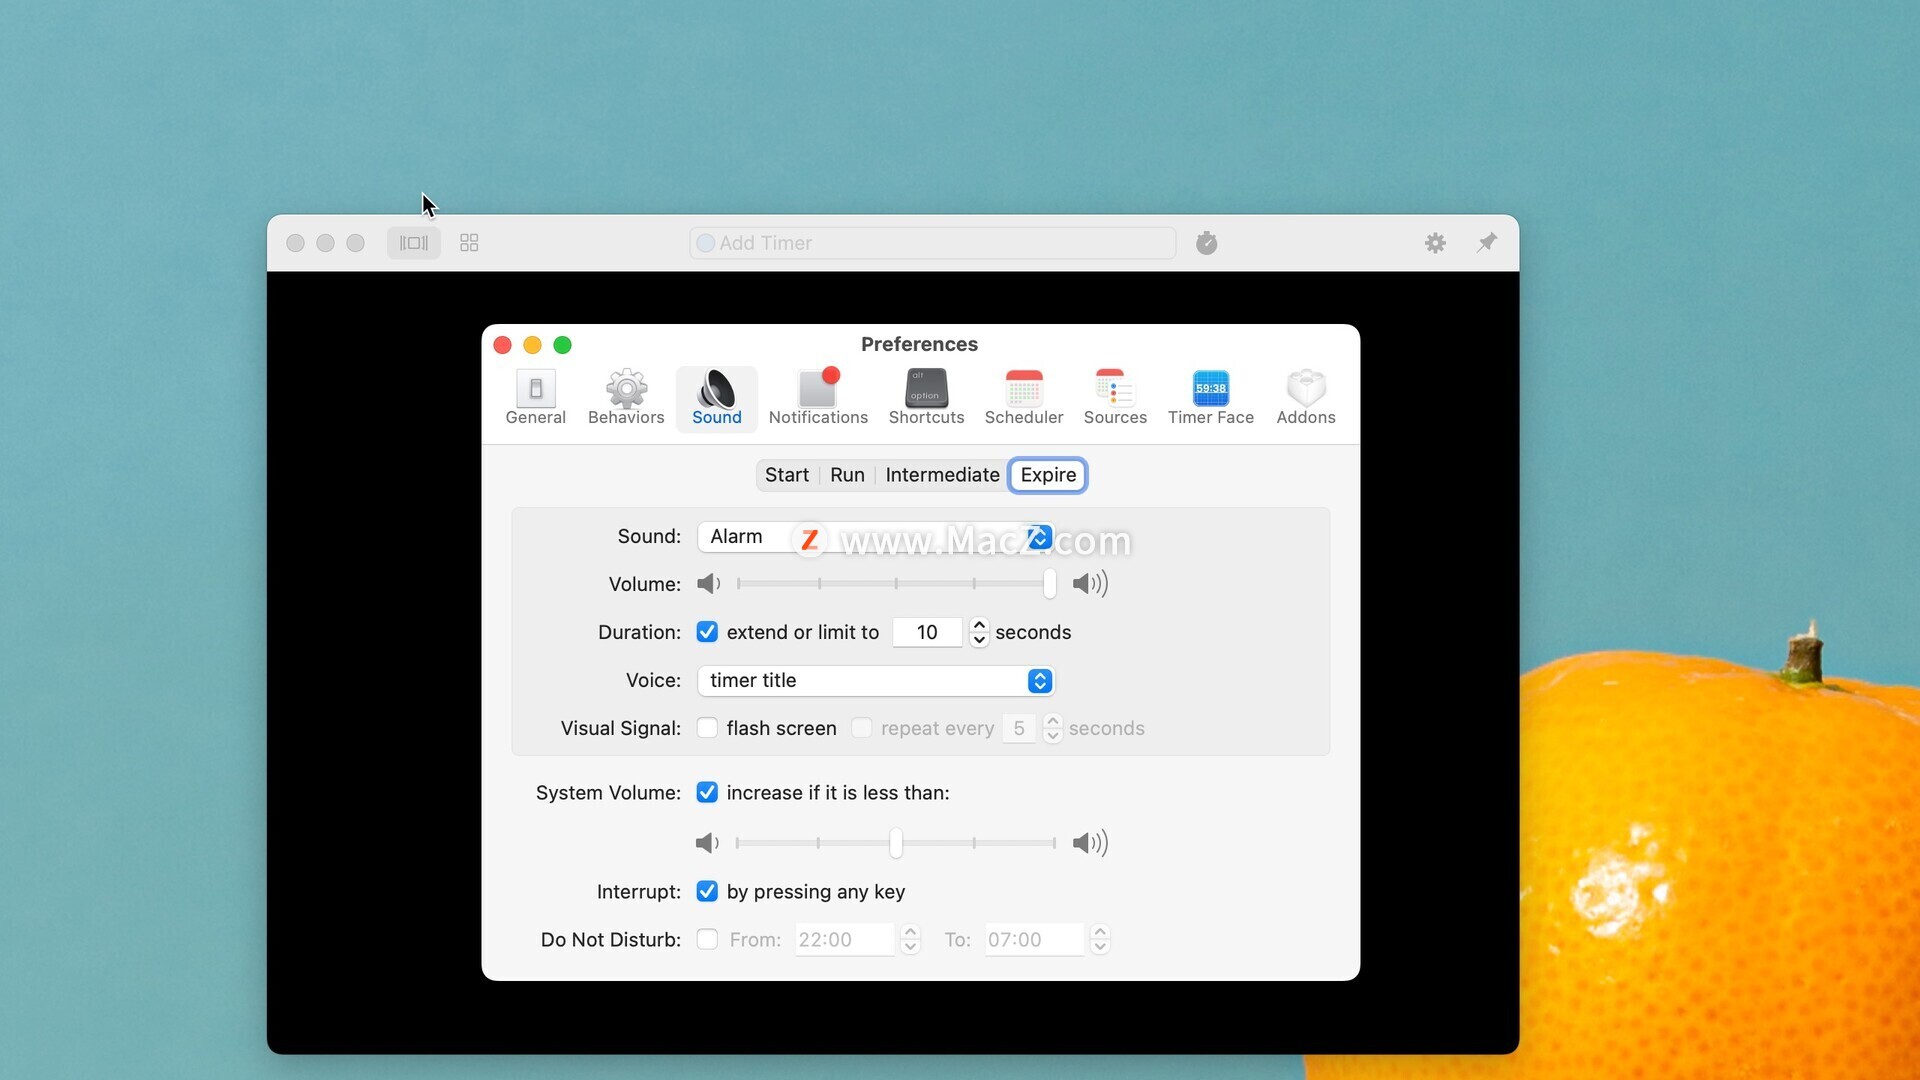Click the repeat every seconds stepper

click(x=1052, y=728)
